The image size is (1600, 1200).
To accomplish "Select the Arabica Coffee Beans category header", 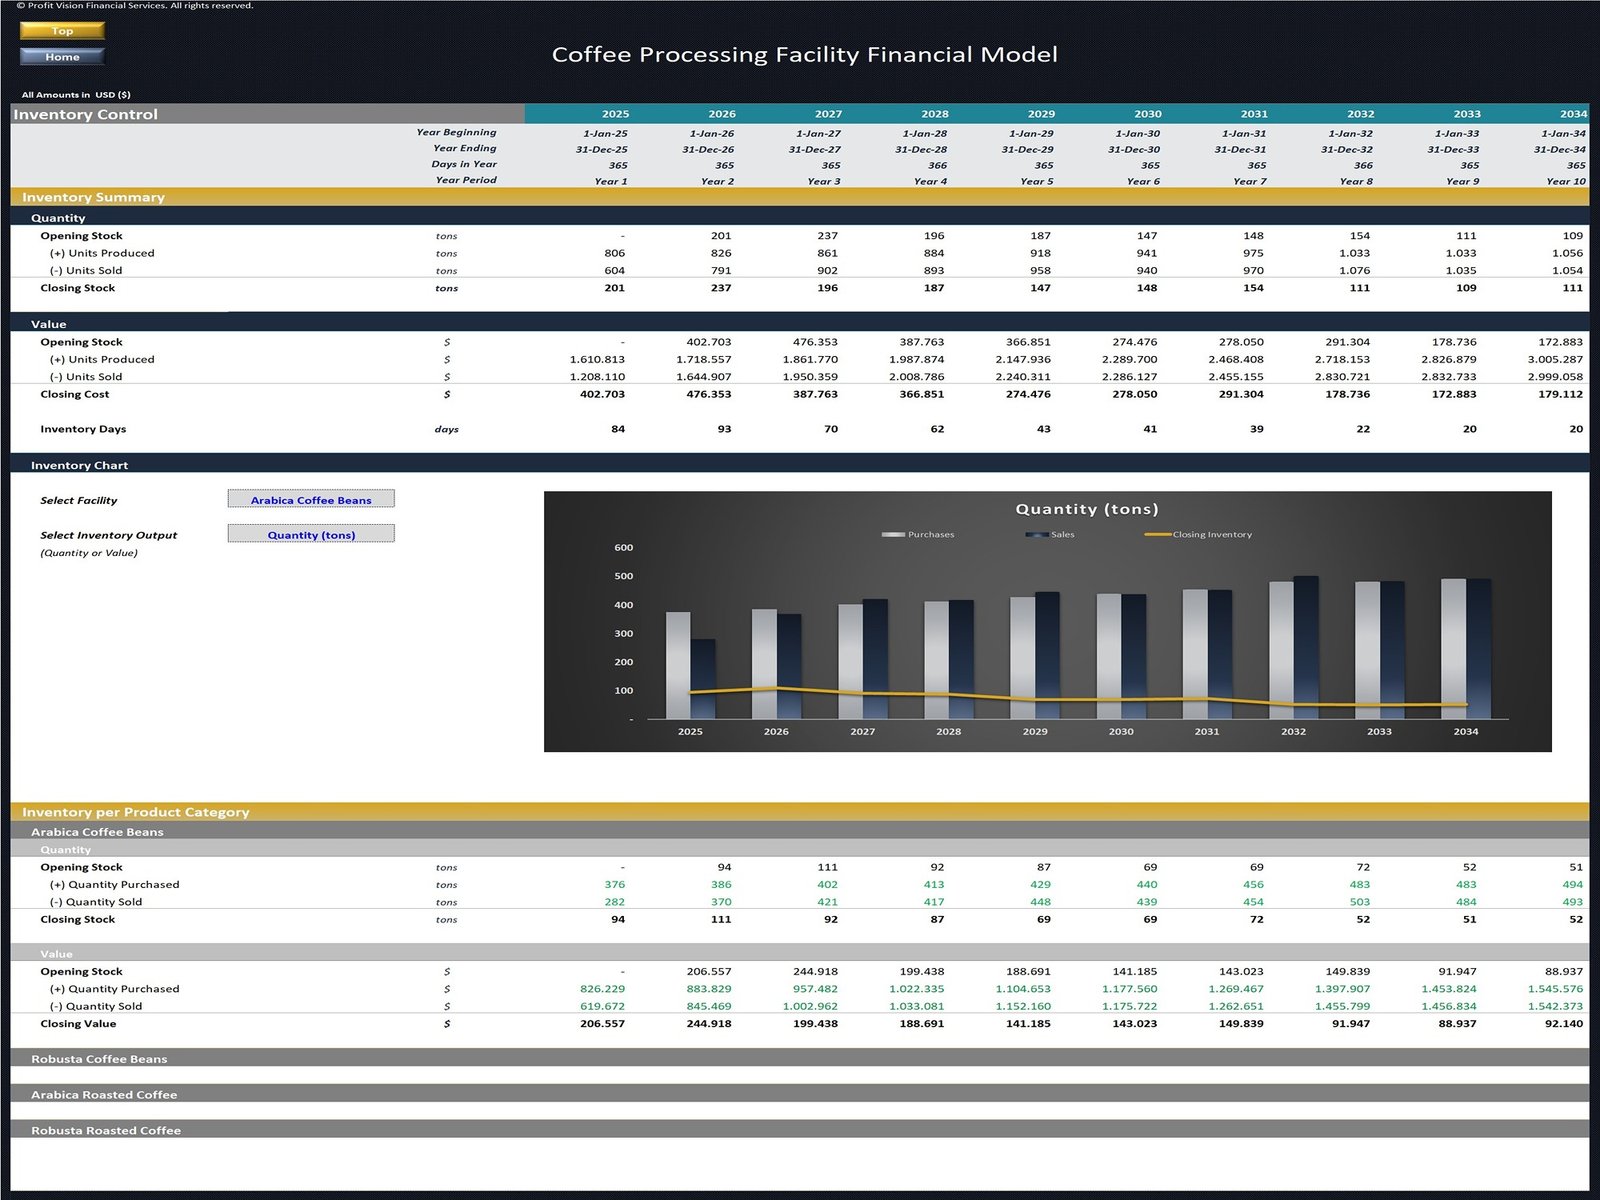I will (x=99, y=831).
